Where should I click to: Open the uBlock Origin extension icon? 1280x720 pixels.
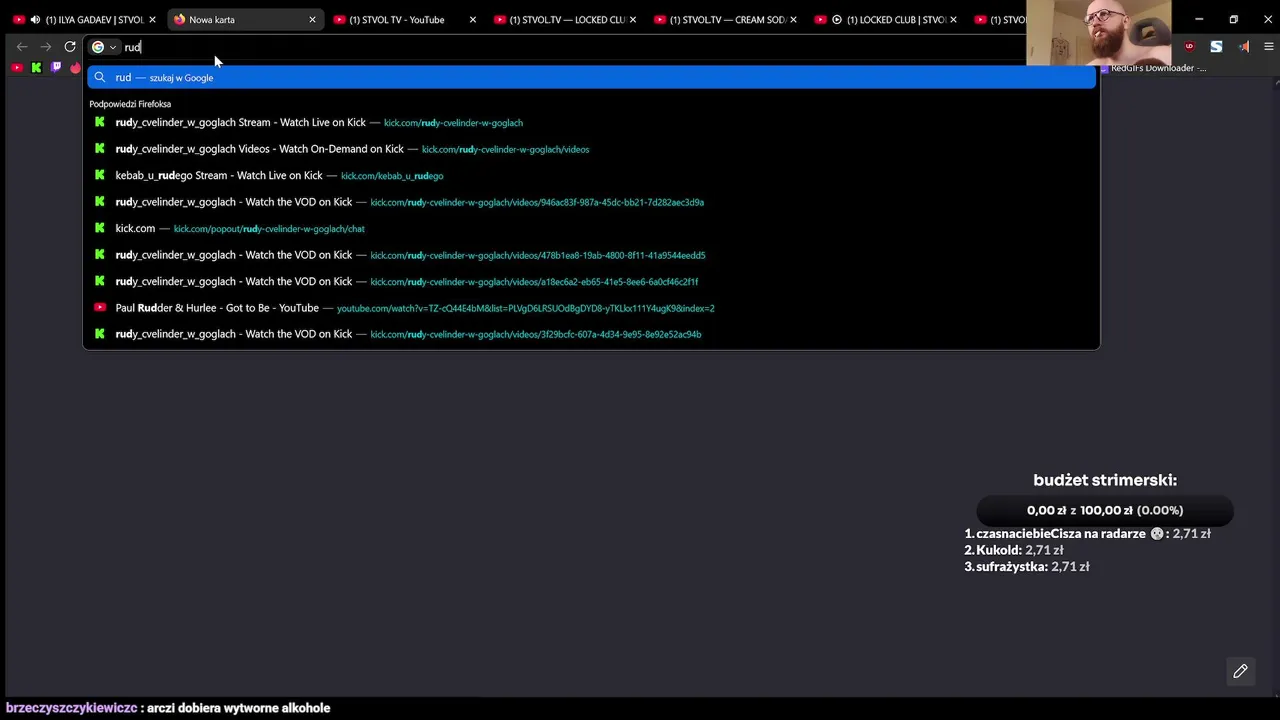click(1189, 47)
